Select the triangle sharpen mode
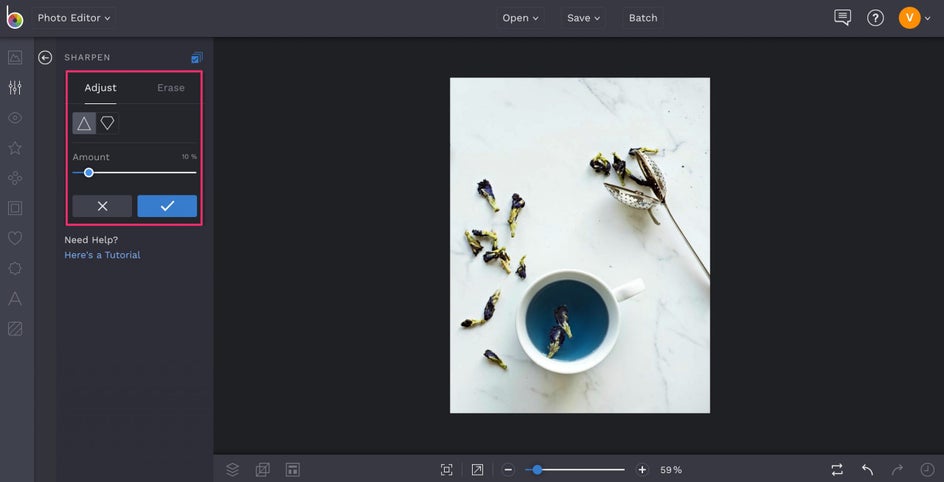This screenshot has height=482, width=944. pos(84,123)
